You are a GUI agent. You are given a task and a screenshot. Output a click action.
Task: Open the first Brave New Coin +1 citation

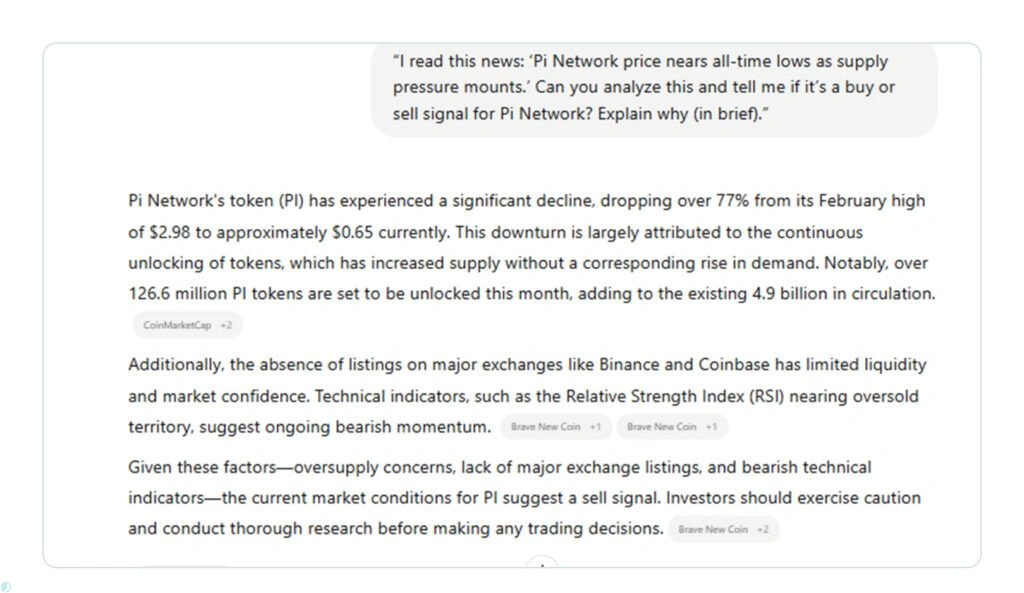coord(555,427)
